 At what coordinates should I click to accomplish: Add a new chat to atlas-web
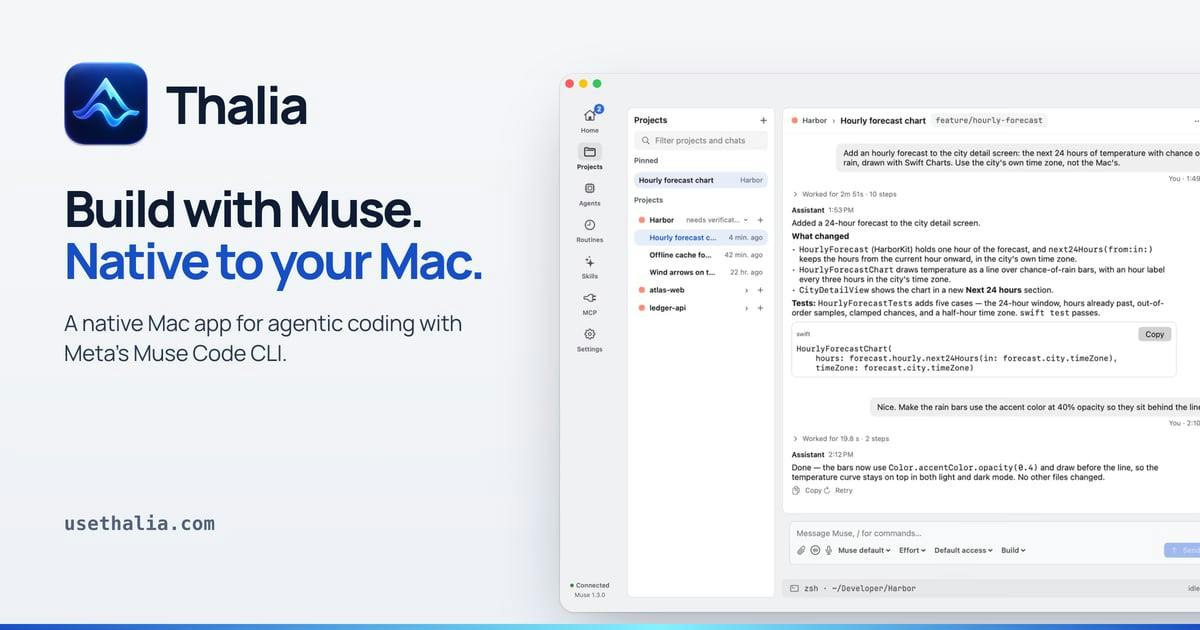[760, 290]
